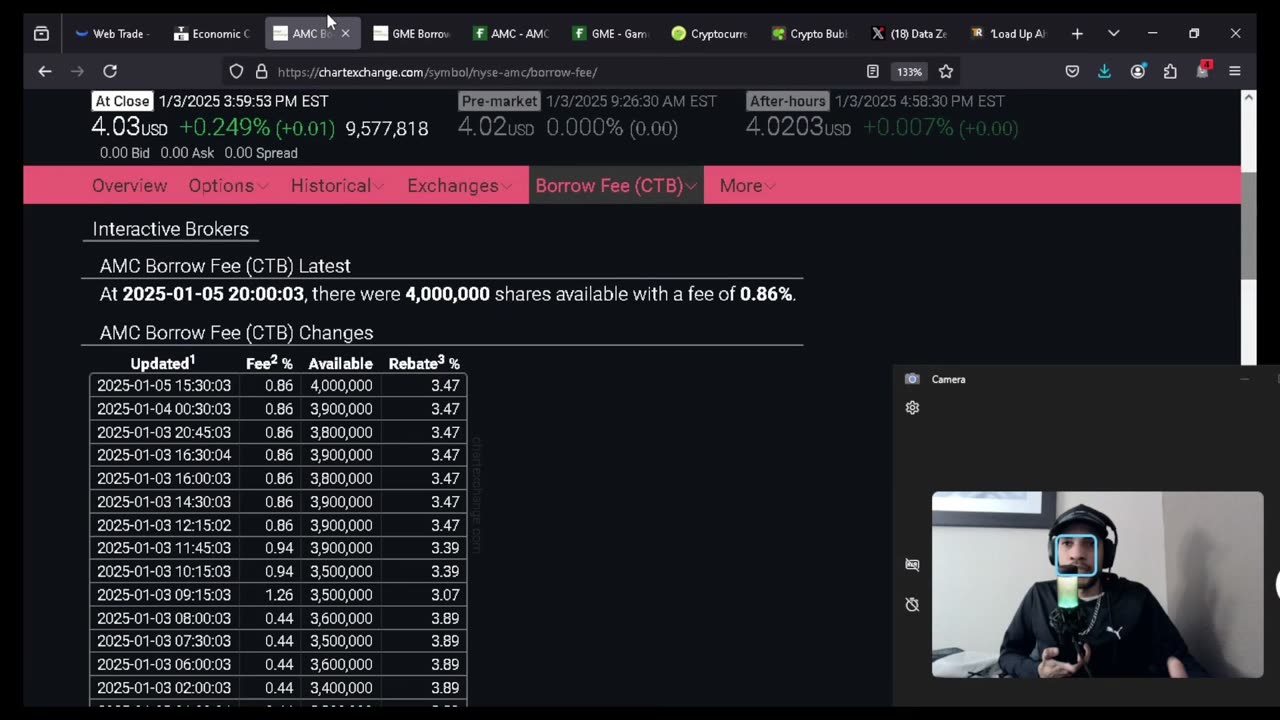Switch to AMC - AMC finviz tab
Image resolution: width=1280 pixels, height=720 pixels.
pyautogui.click(x=511, y=34)
